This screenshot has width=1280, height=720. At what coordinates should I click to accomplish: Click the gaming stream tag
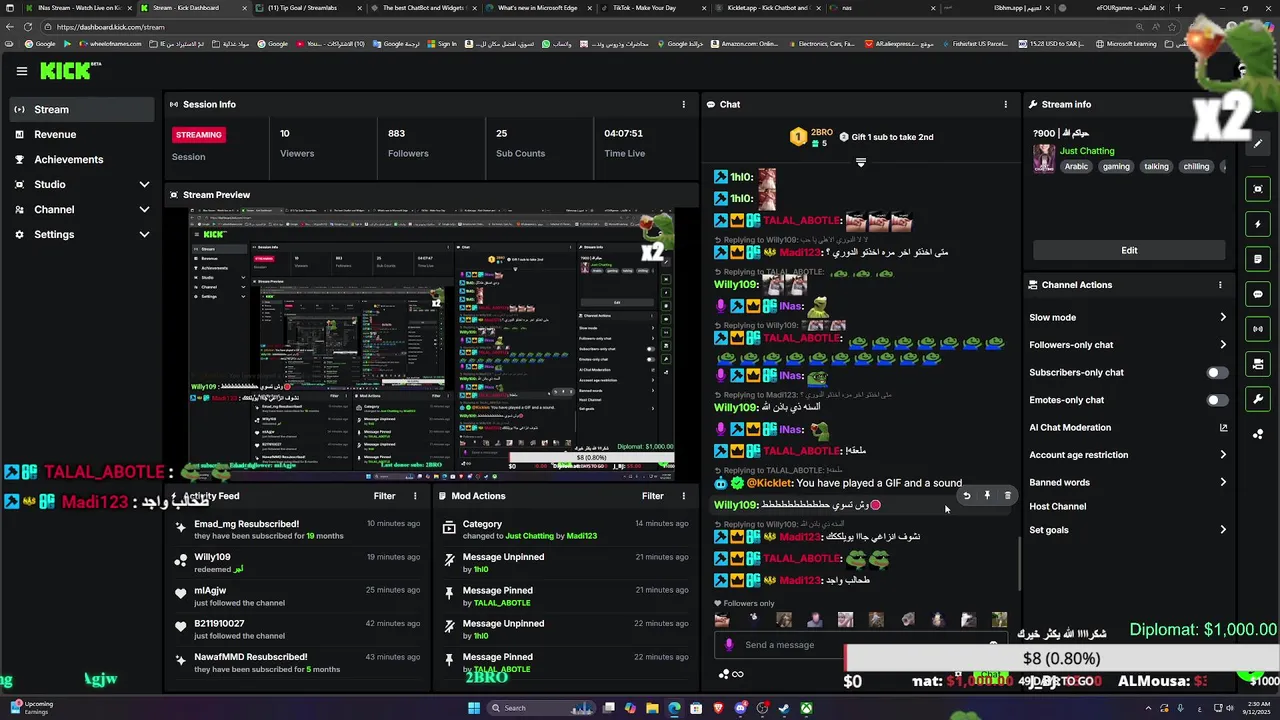1116,167
